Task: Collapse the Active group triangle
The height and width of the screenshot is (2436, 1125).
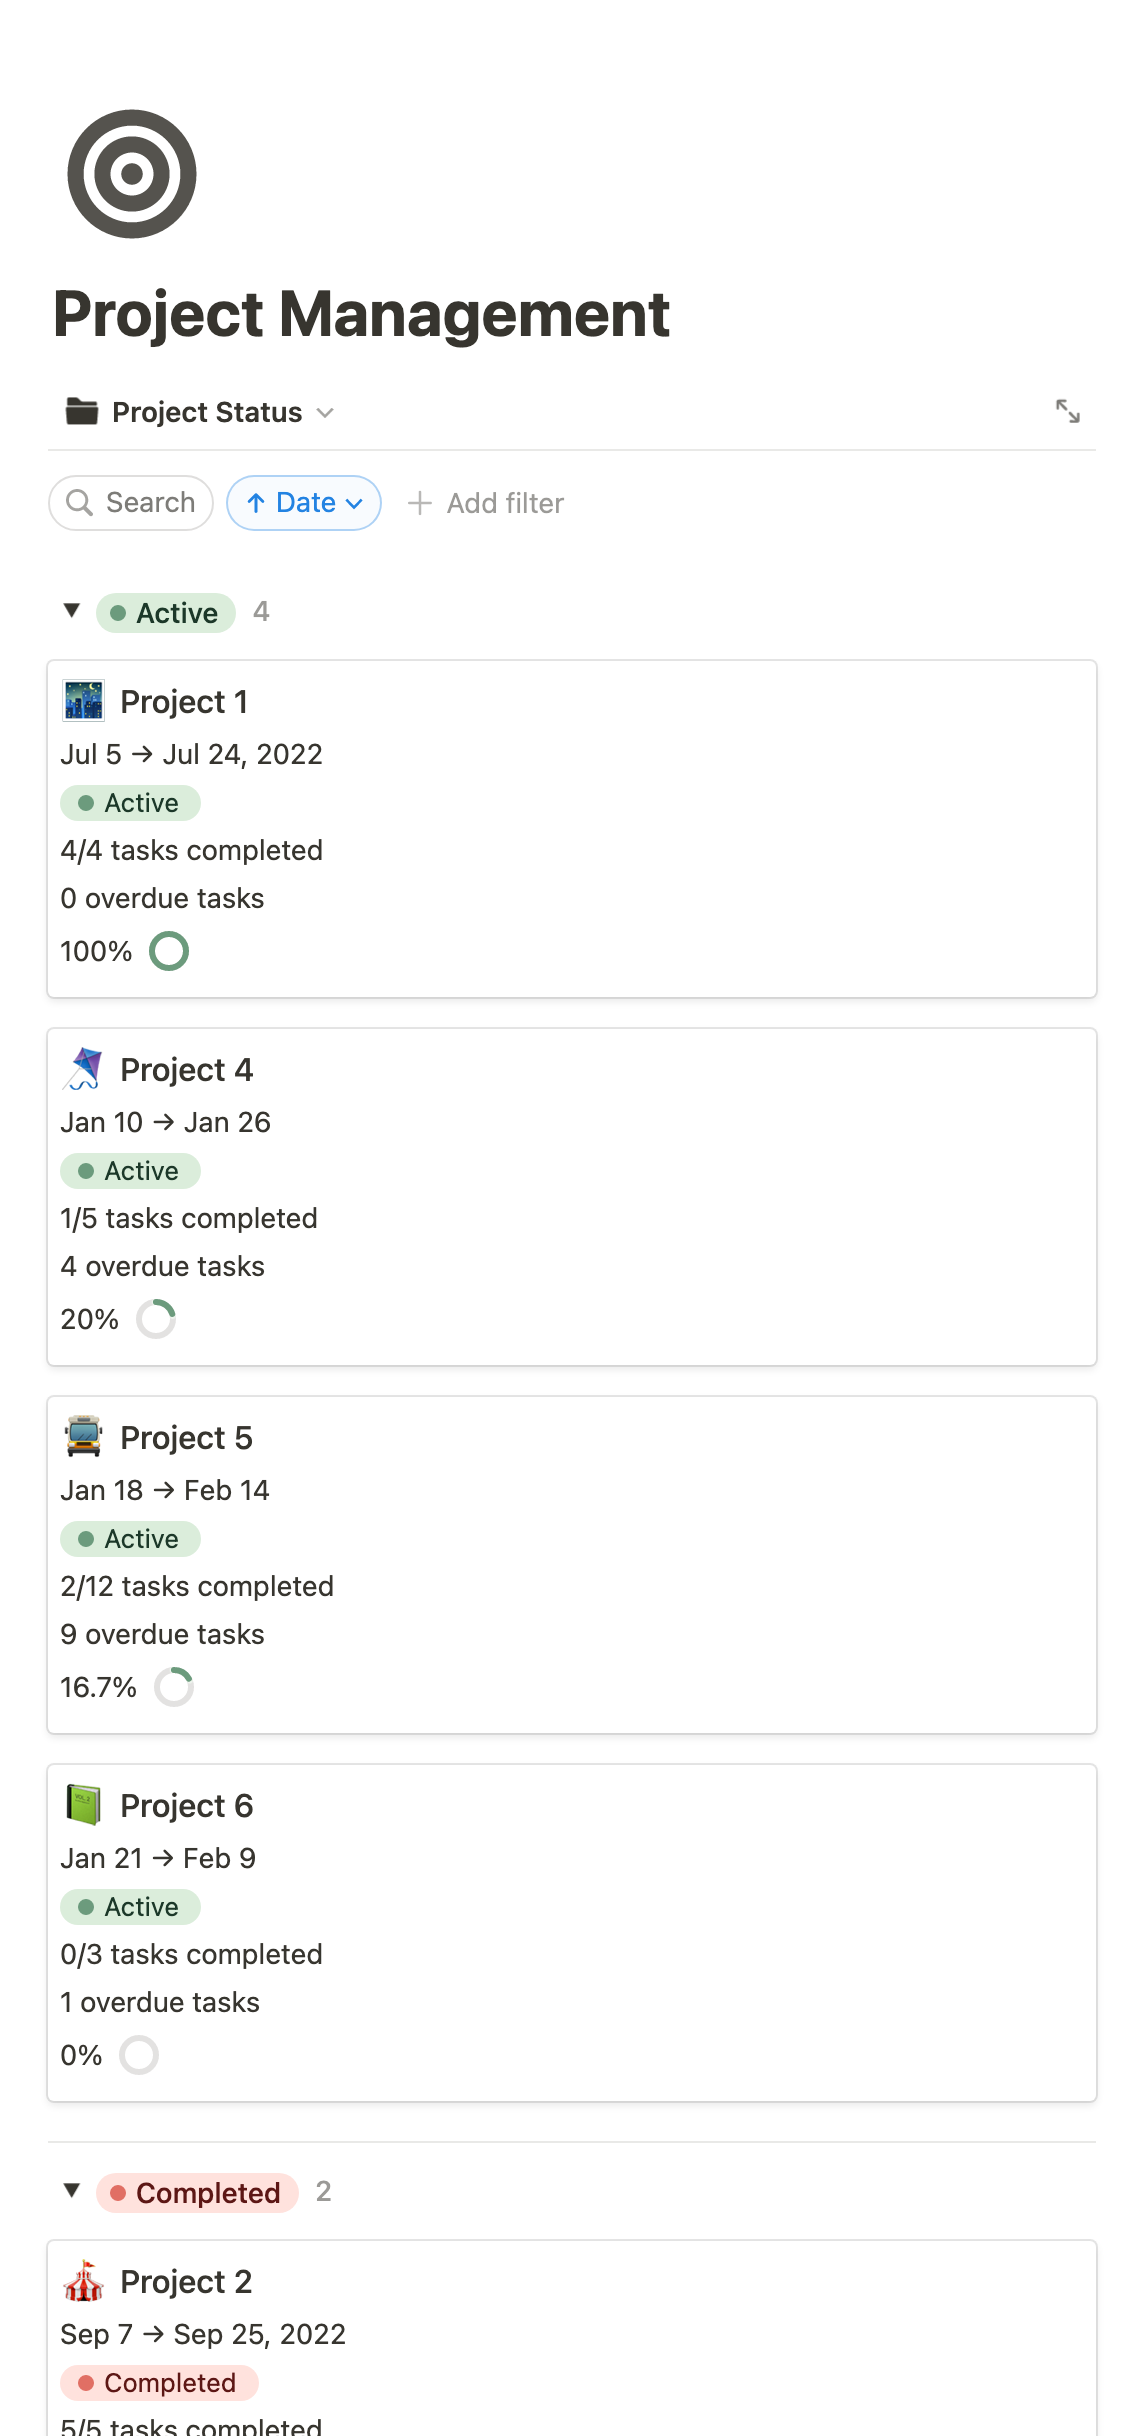Action: (x=71, y=610)
